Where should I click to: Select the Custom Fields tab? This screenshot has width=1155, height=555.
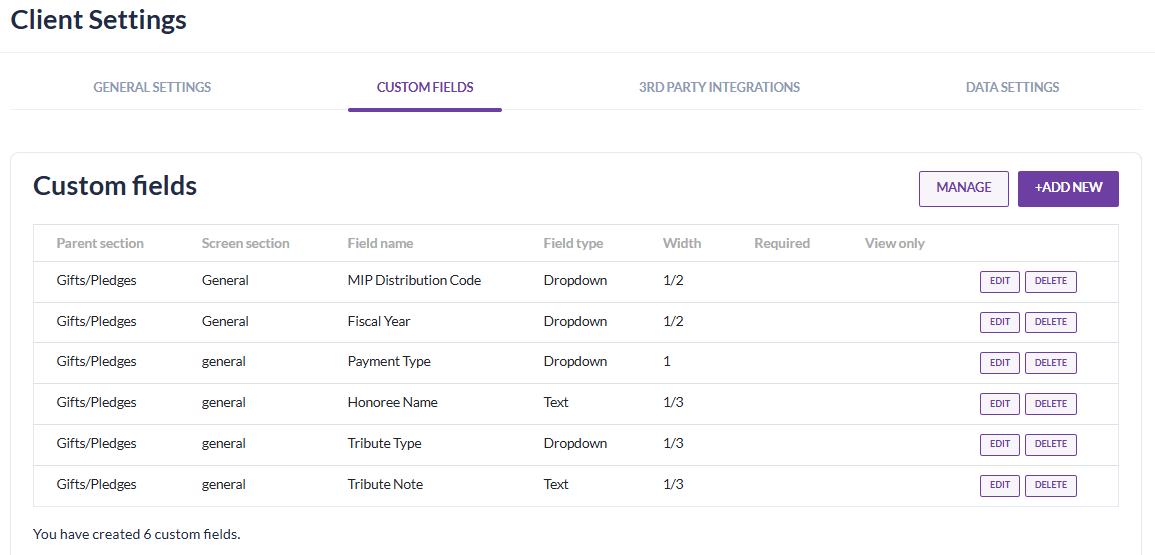425,87
